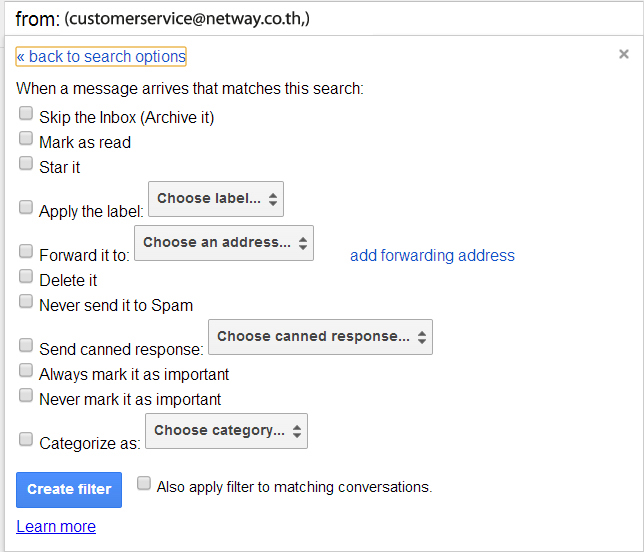Enable Never send it to Spam
This screenshot has height=552, width=644.
click(26, 301)
